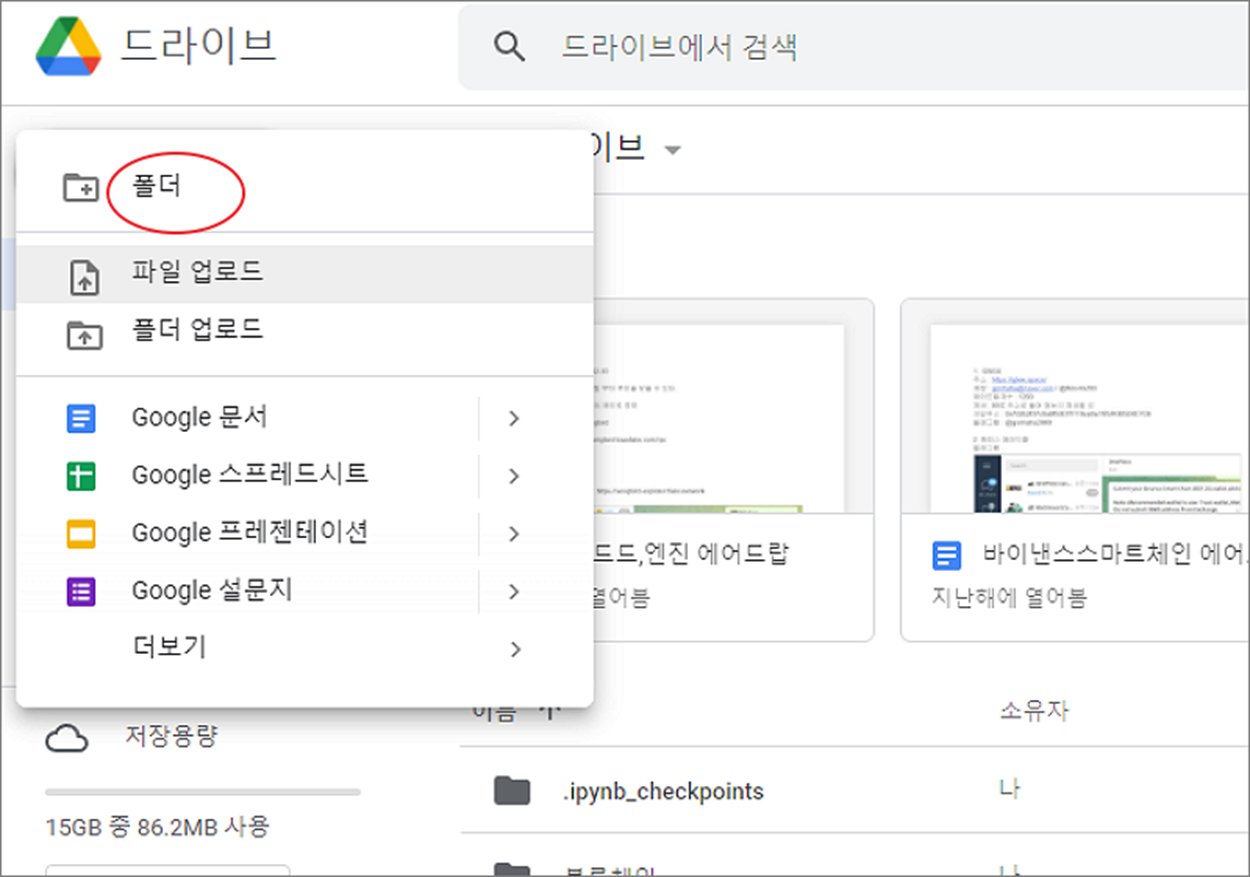Click the purple Google Forms icon
This screenshot has height=877, width=1250.
tap(81, 592)
